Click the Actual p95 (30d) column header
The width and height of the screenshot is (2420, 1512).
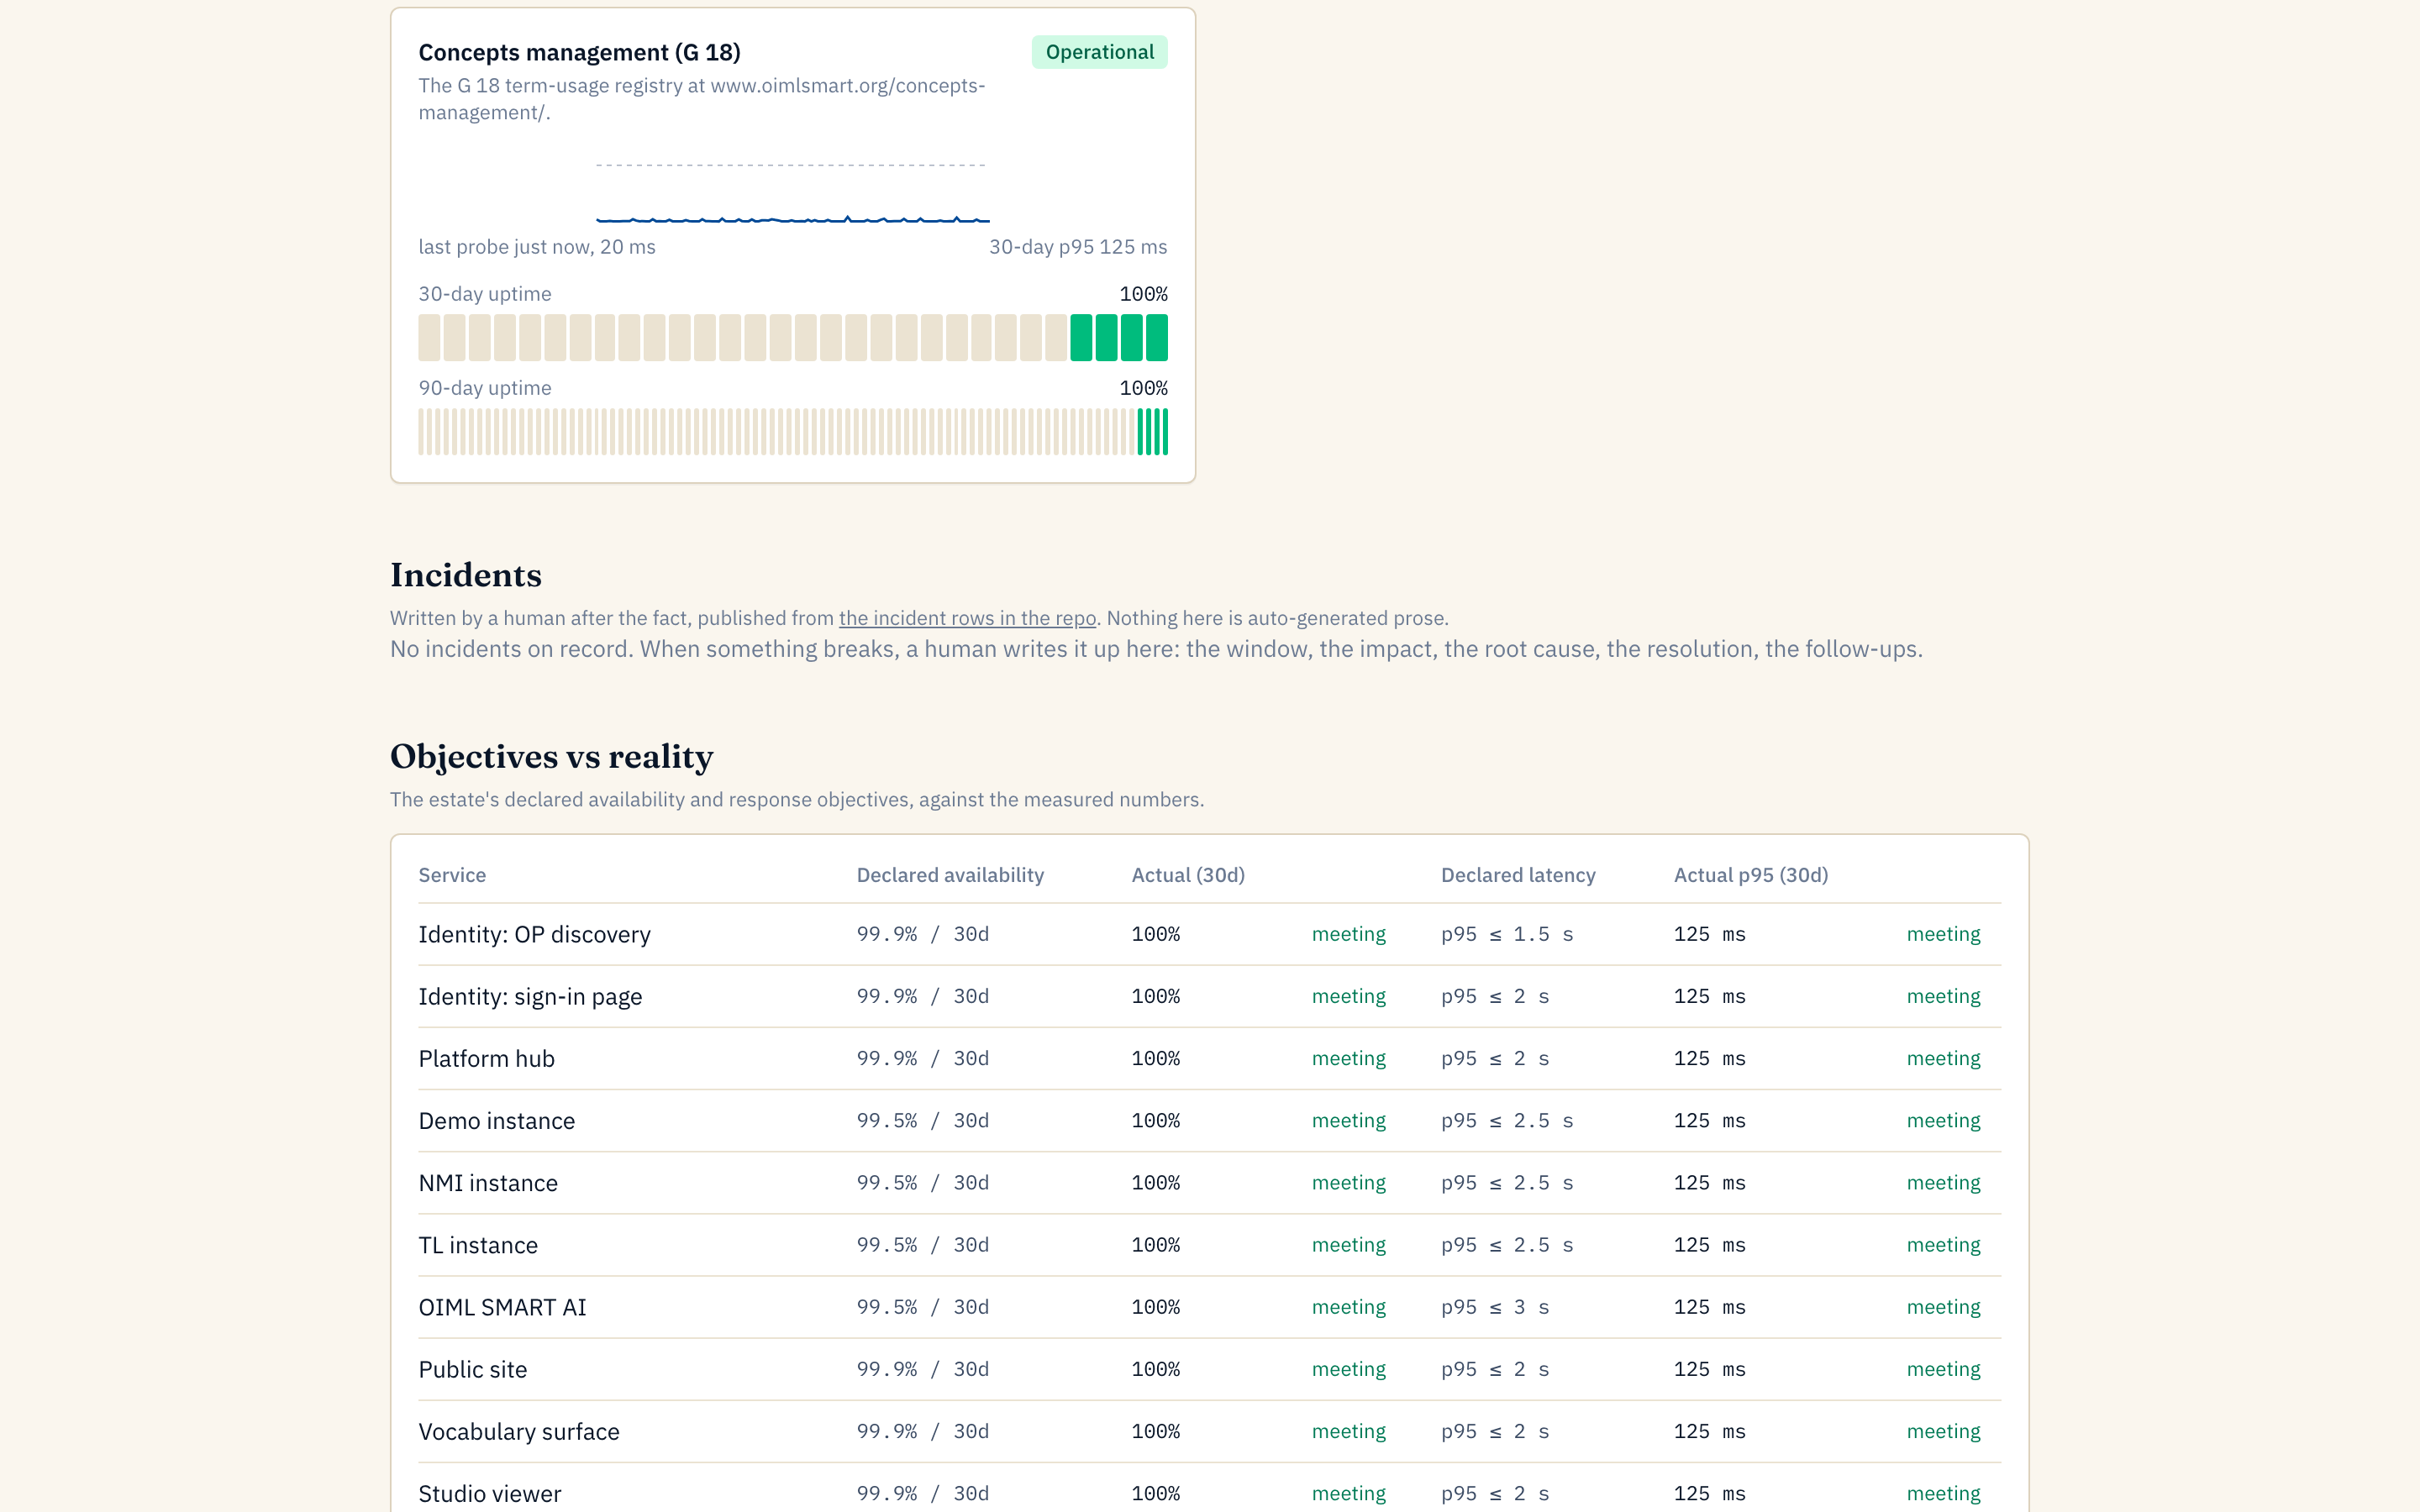tap(1751, 875)
